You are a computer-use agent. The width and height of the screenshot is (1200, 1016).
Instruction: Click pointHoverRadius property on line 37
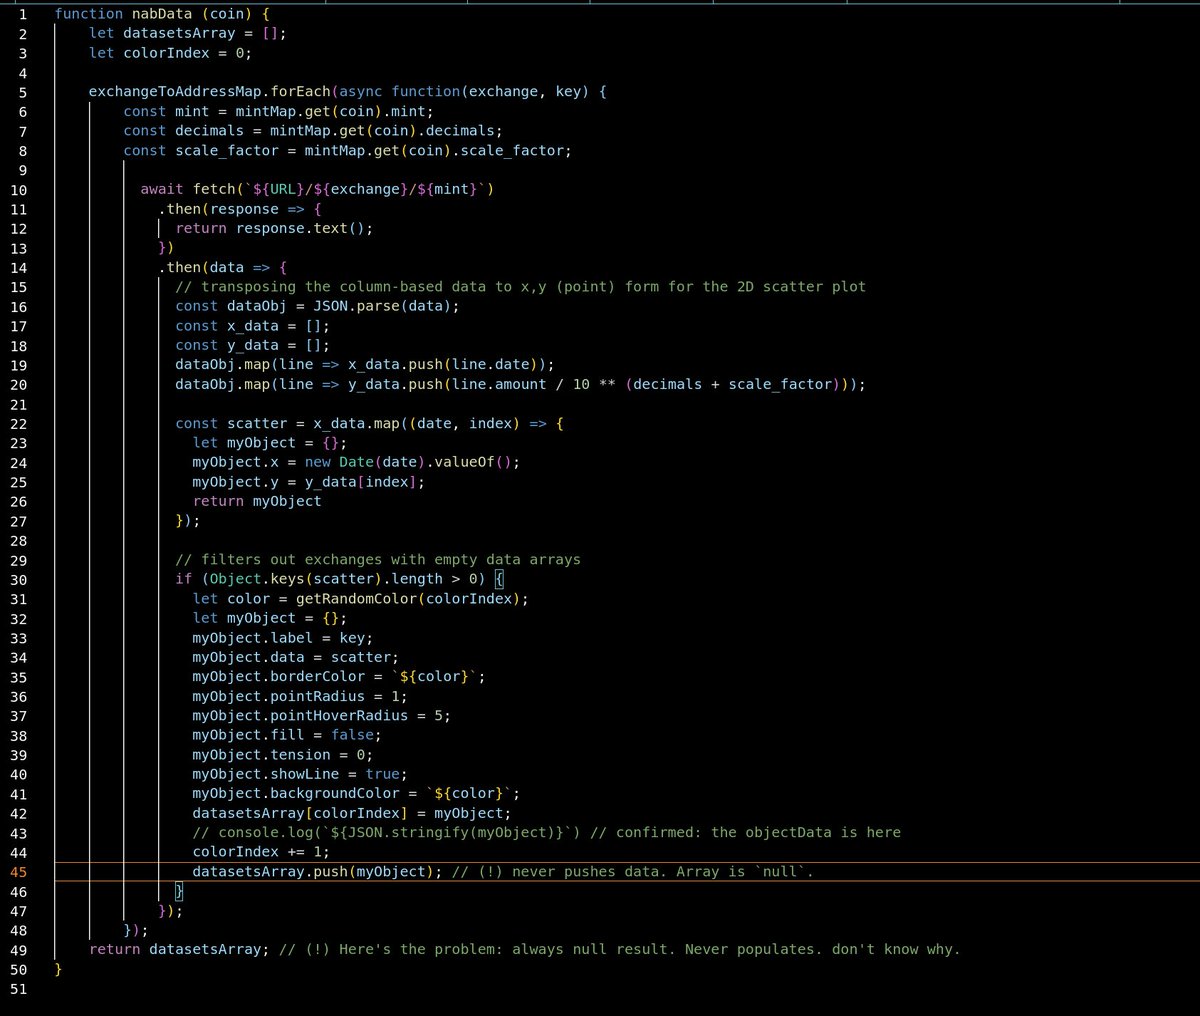tap(339, 715)
